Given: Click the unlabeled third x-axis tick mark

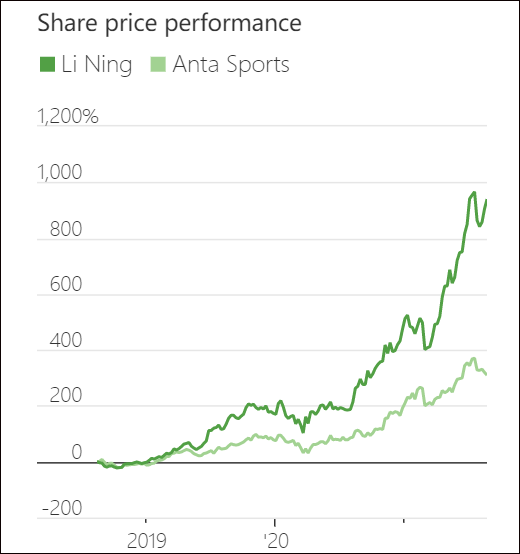Looking at the screenshot, I should (x=404, y=520).
